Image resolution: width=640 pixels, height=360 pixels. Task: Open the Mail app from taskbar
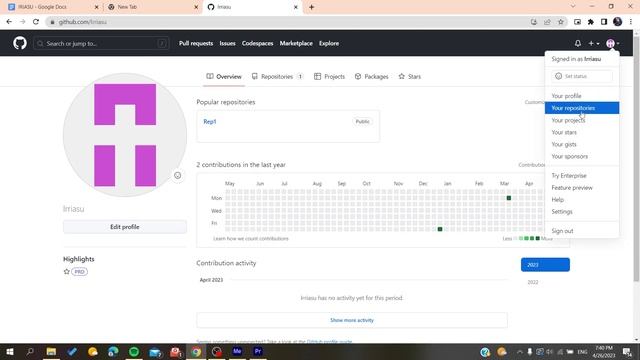coord(155,351)
